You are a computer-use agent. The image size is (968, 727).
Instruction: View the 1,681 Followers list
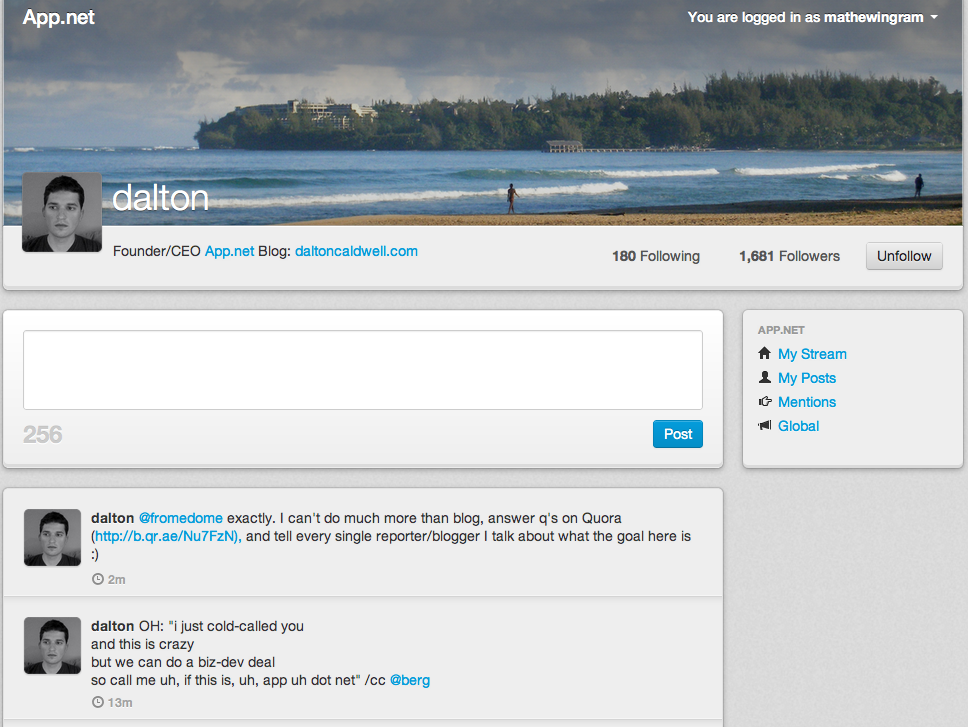789,256
